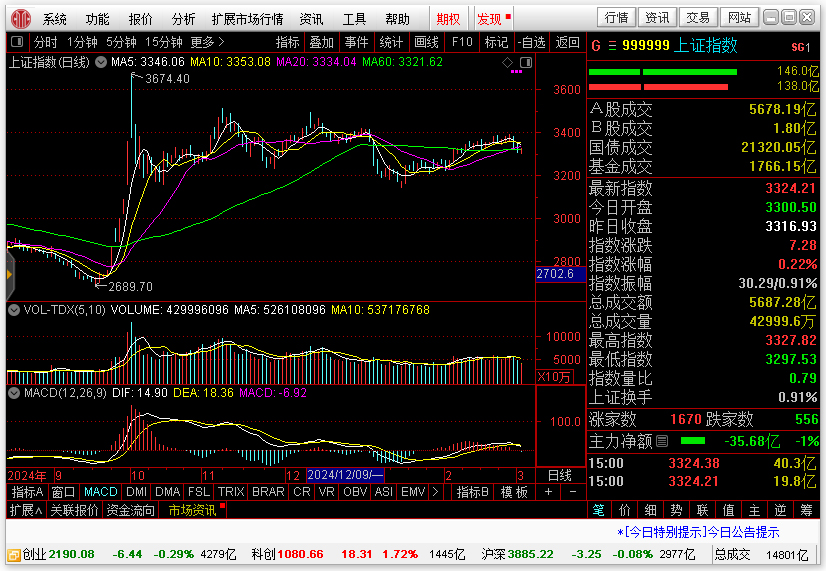
Task: Zoom out chart with the − button
Action: tap(573, 492)
